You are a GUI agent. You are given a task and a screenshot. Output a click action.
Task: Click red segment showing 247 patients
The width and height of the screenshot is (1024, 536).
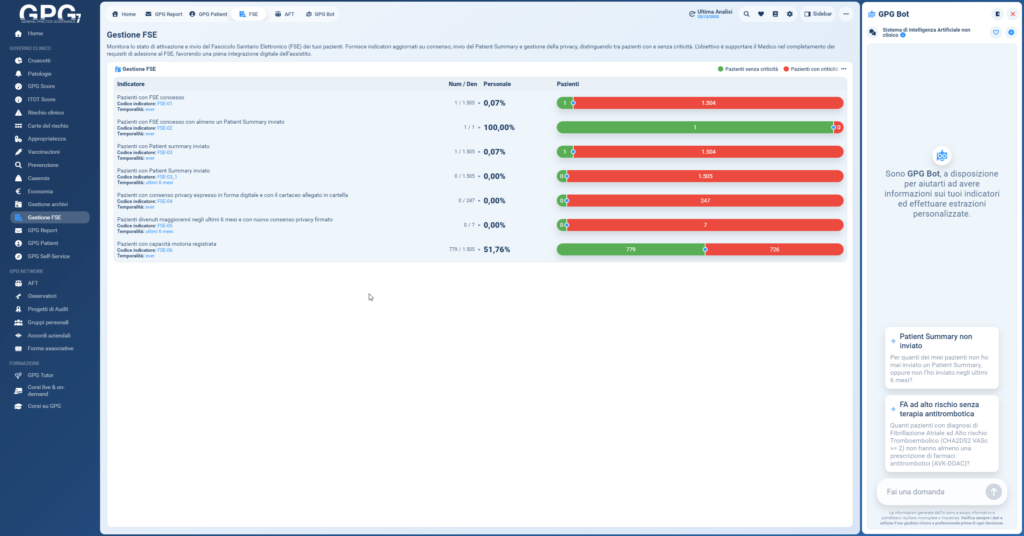point(705,200)
